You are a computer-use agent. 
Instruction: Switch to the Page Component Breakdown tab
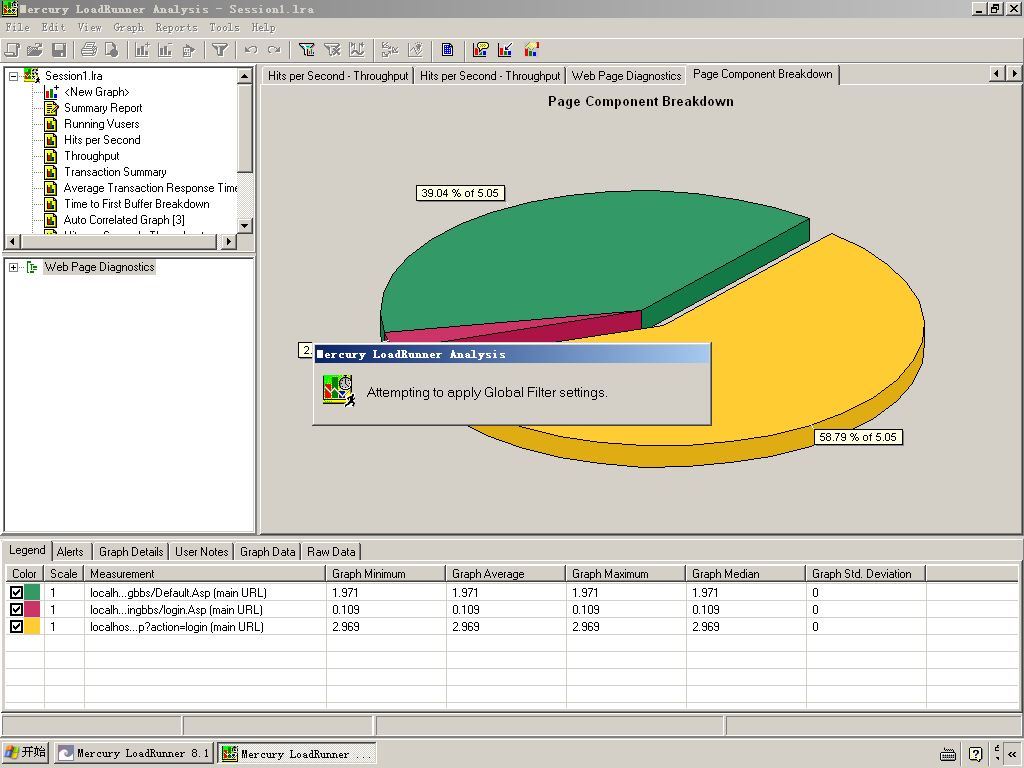click(762, 74)
